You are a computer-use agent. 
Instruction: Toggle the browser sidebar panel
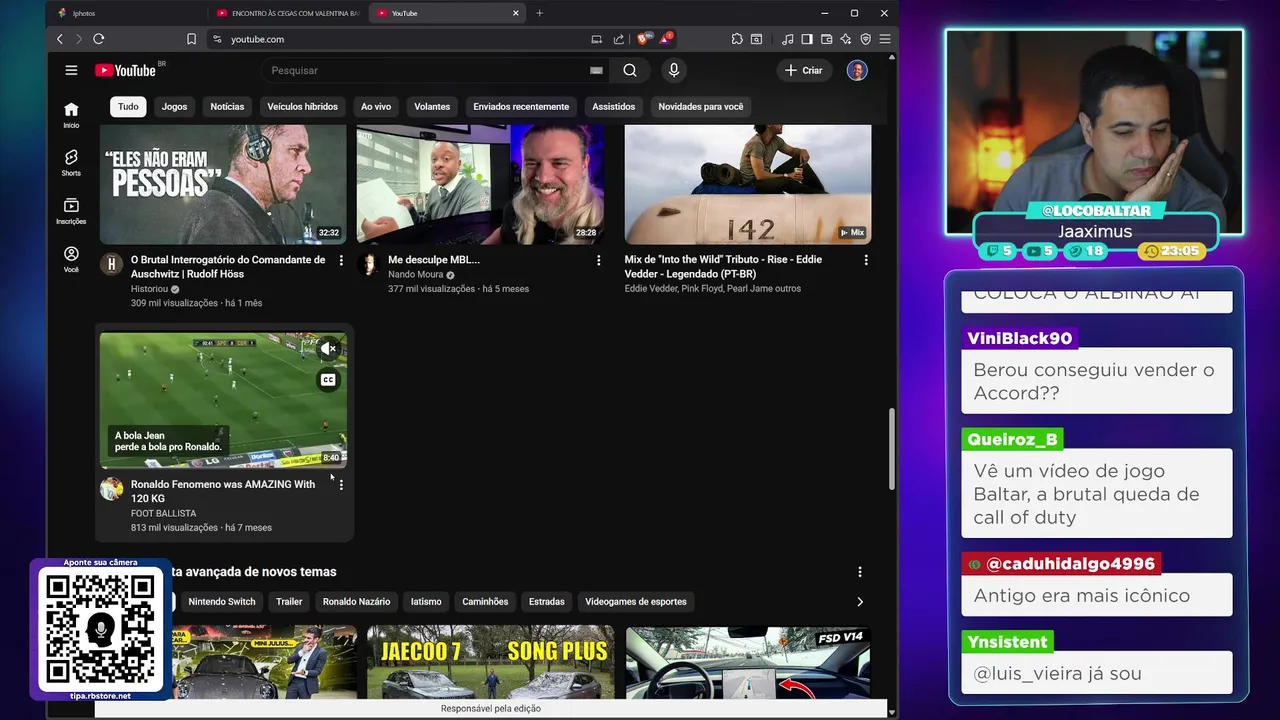(807, 39)
